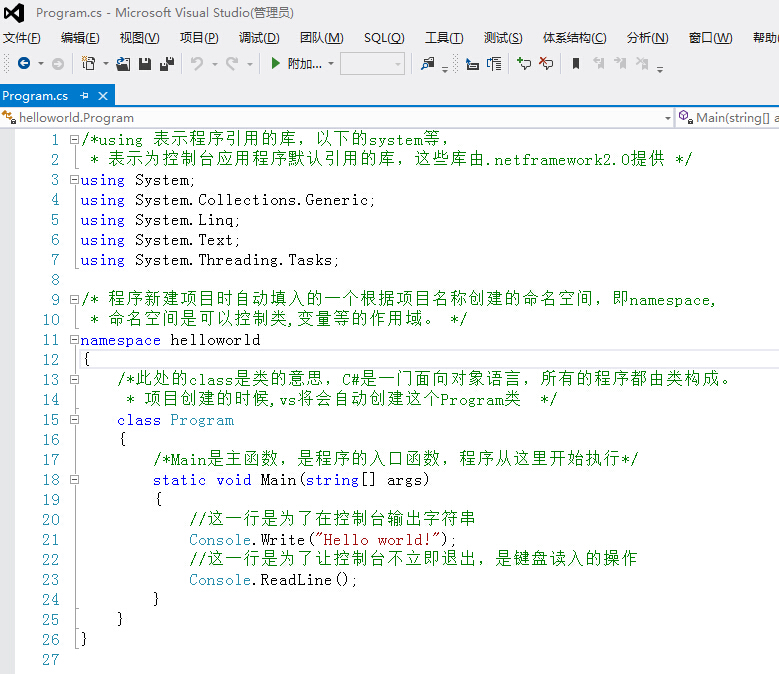Click the Redo toolbar icon
This screenshot has height=674, width=779.
(232, 64)
